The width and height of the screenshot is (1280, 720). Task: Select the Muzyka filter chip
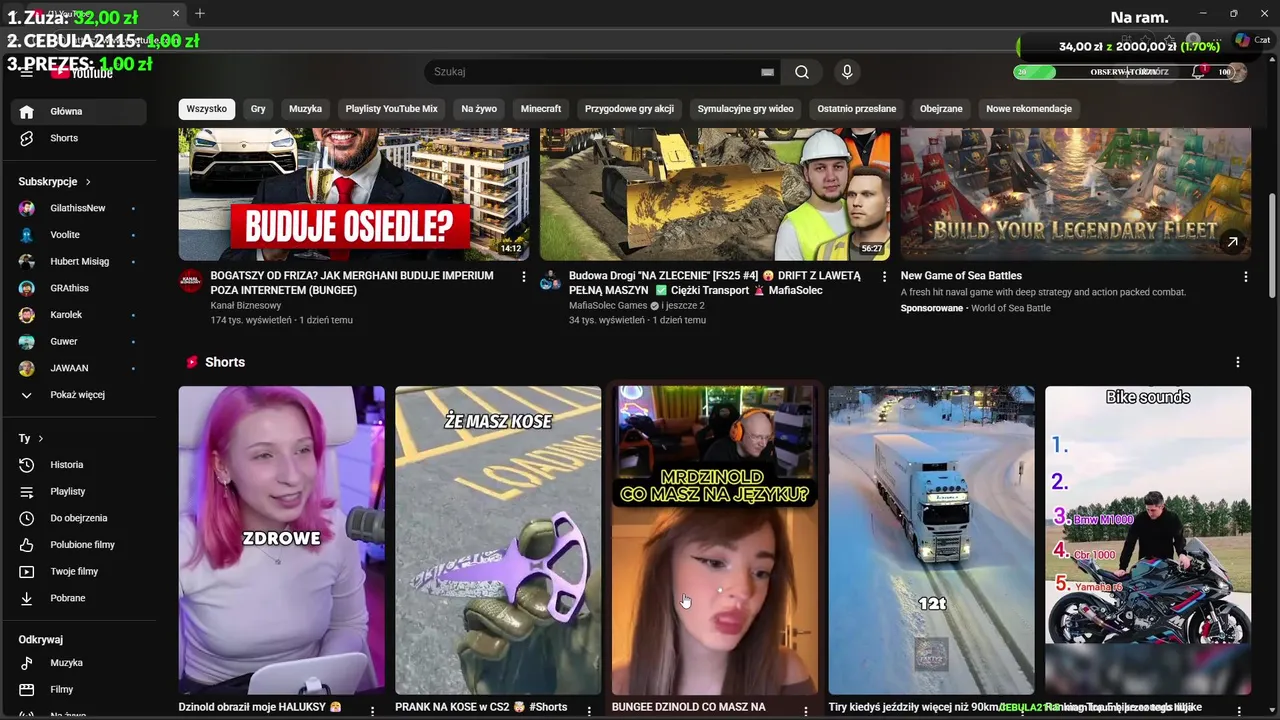[306, 108]
